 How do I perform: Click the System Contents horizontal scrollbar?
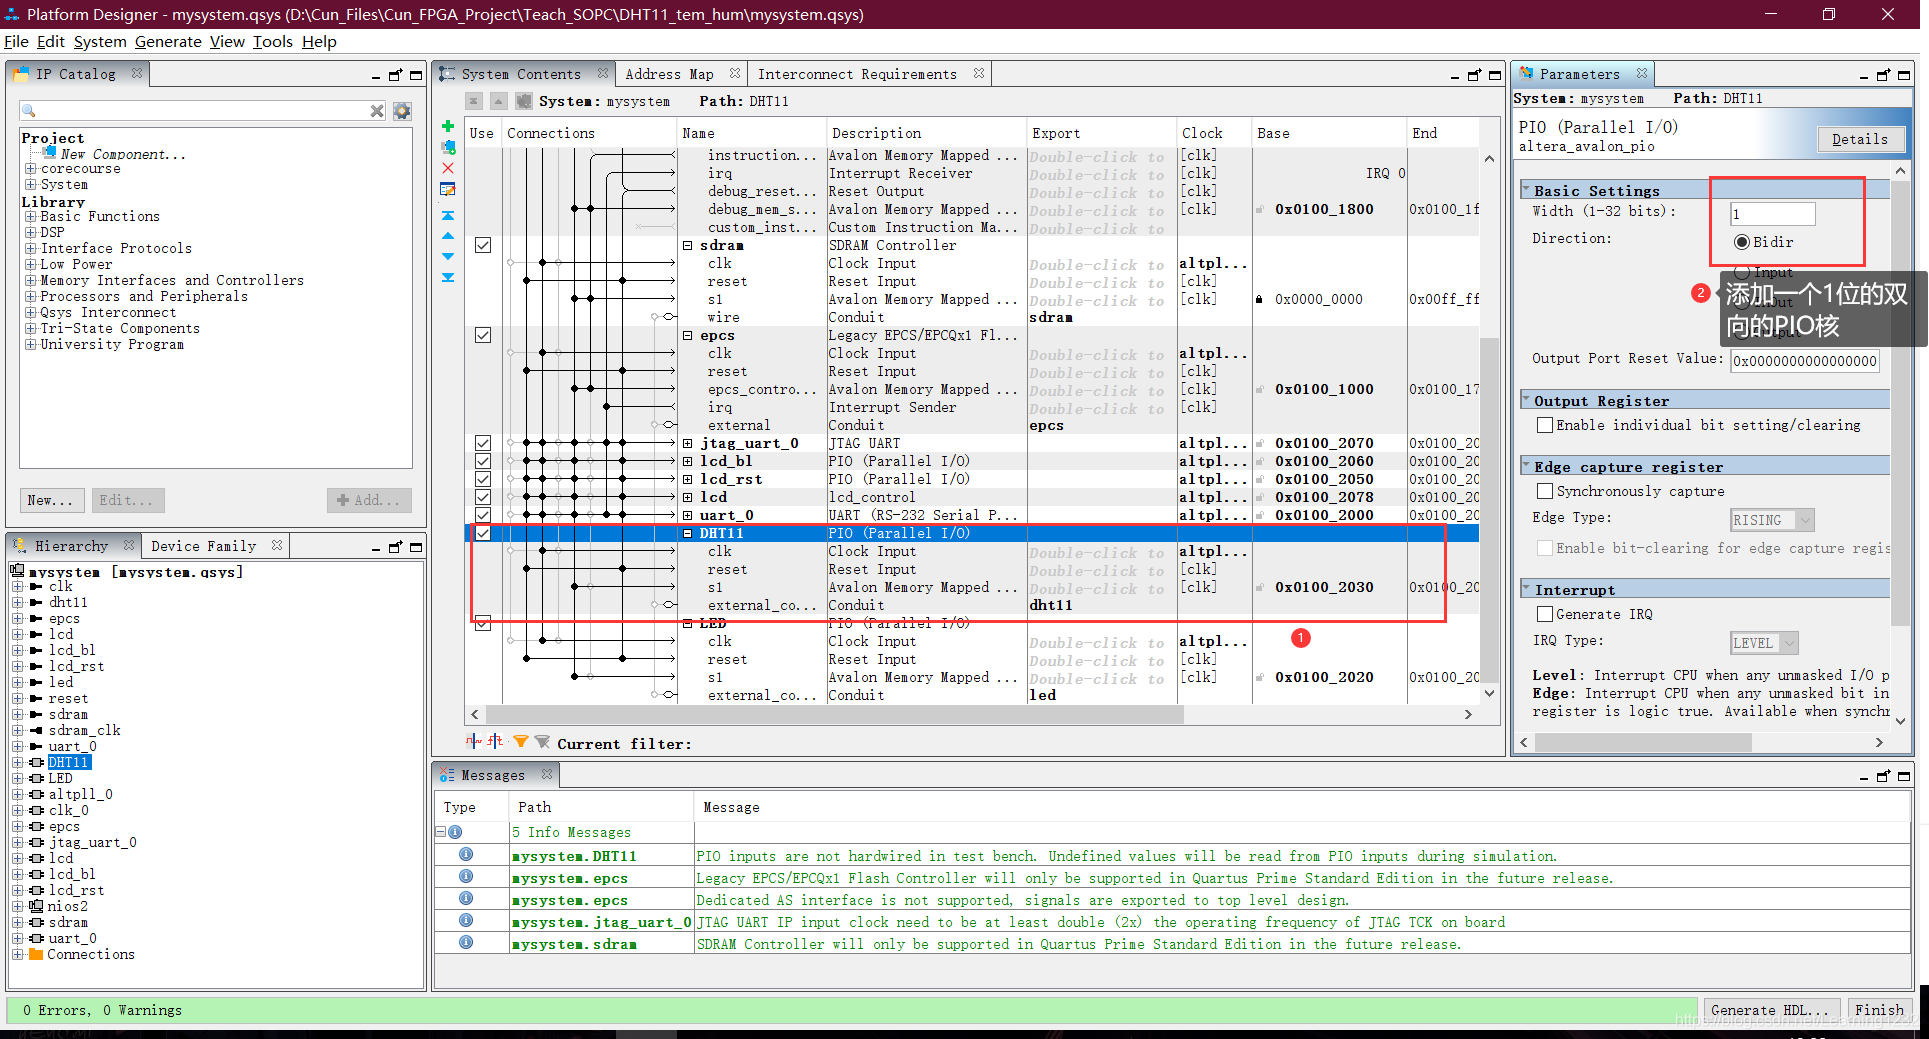833,714
